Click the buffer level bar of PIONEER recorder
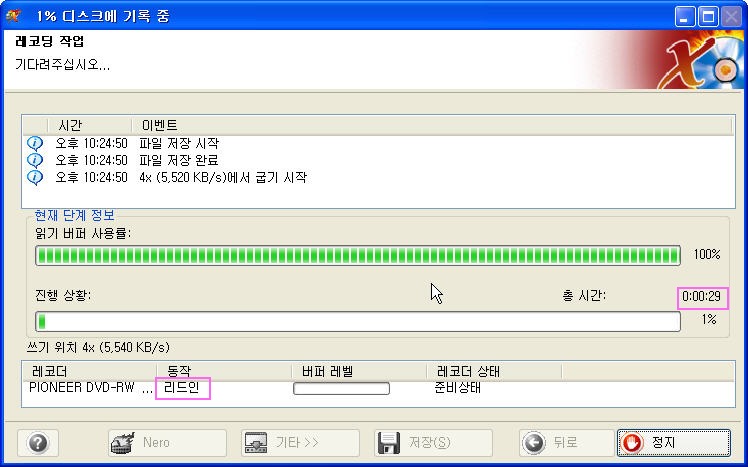Image resolution: width=748 pixels, height=467 pixels. pyautogui.click(x=342, y=388)
